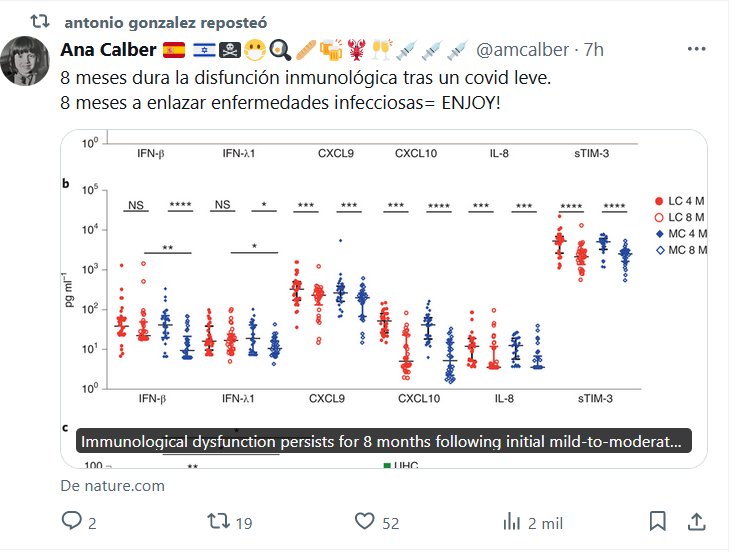Reply to Ana Calber's post

[72, 521]
